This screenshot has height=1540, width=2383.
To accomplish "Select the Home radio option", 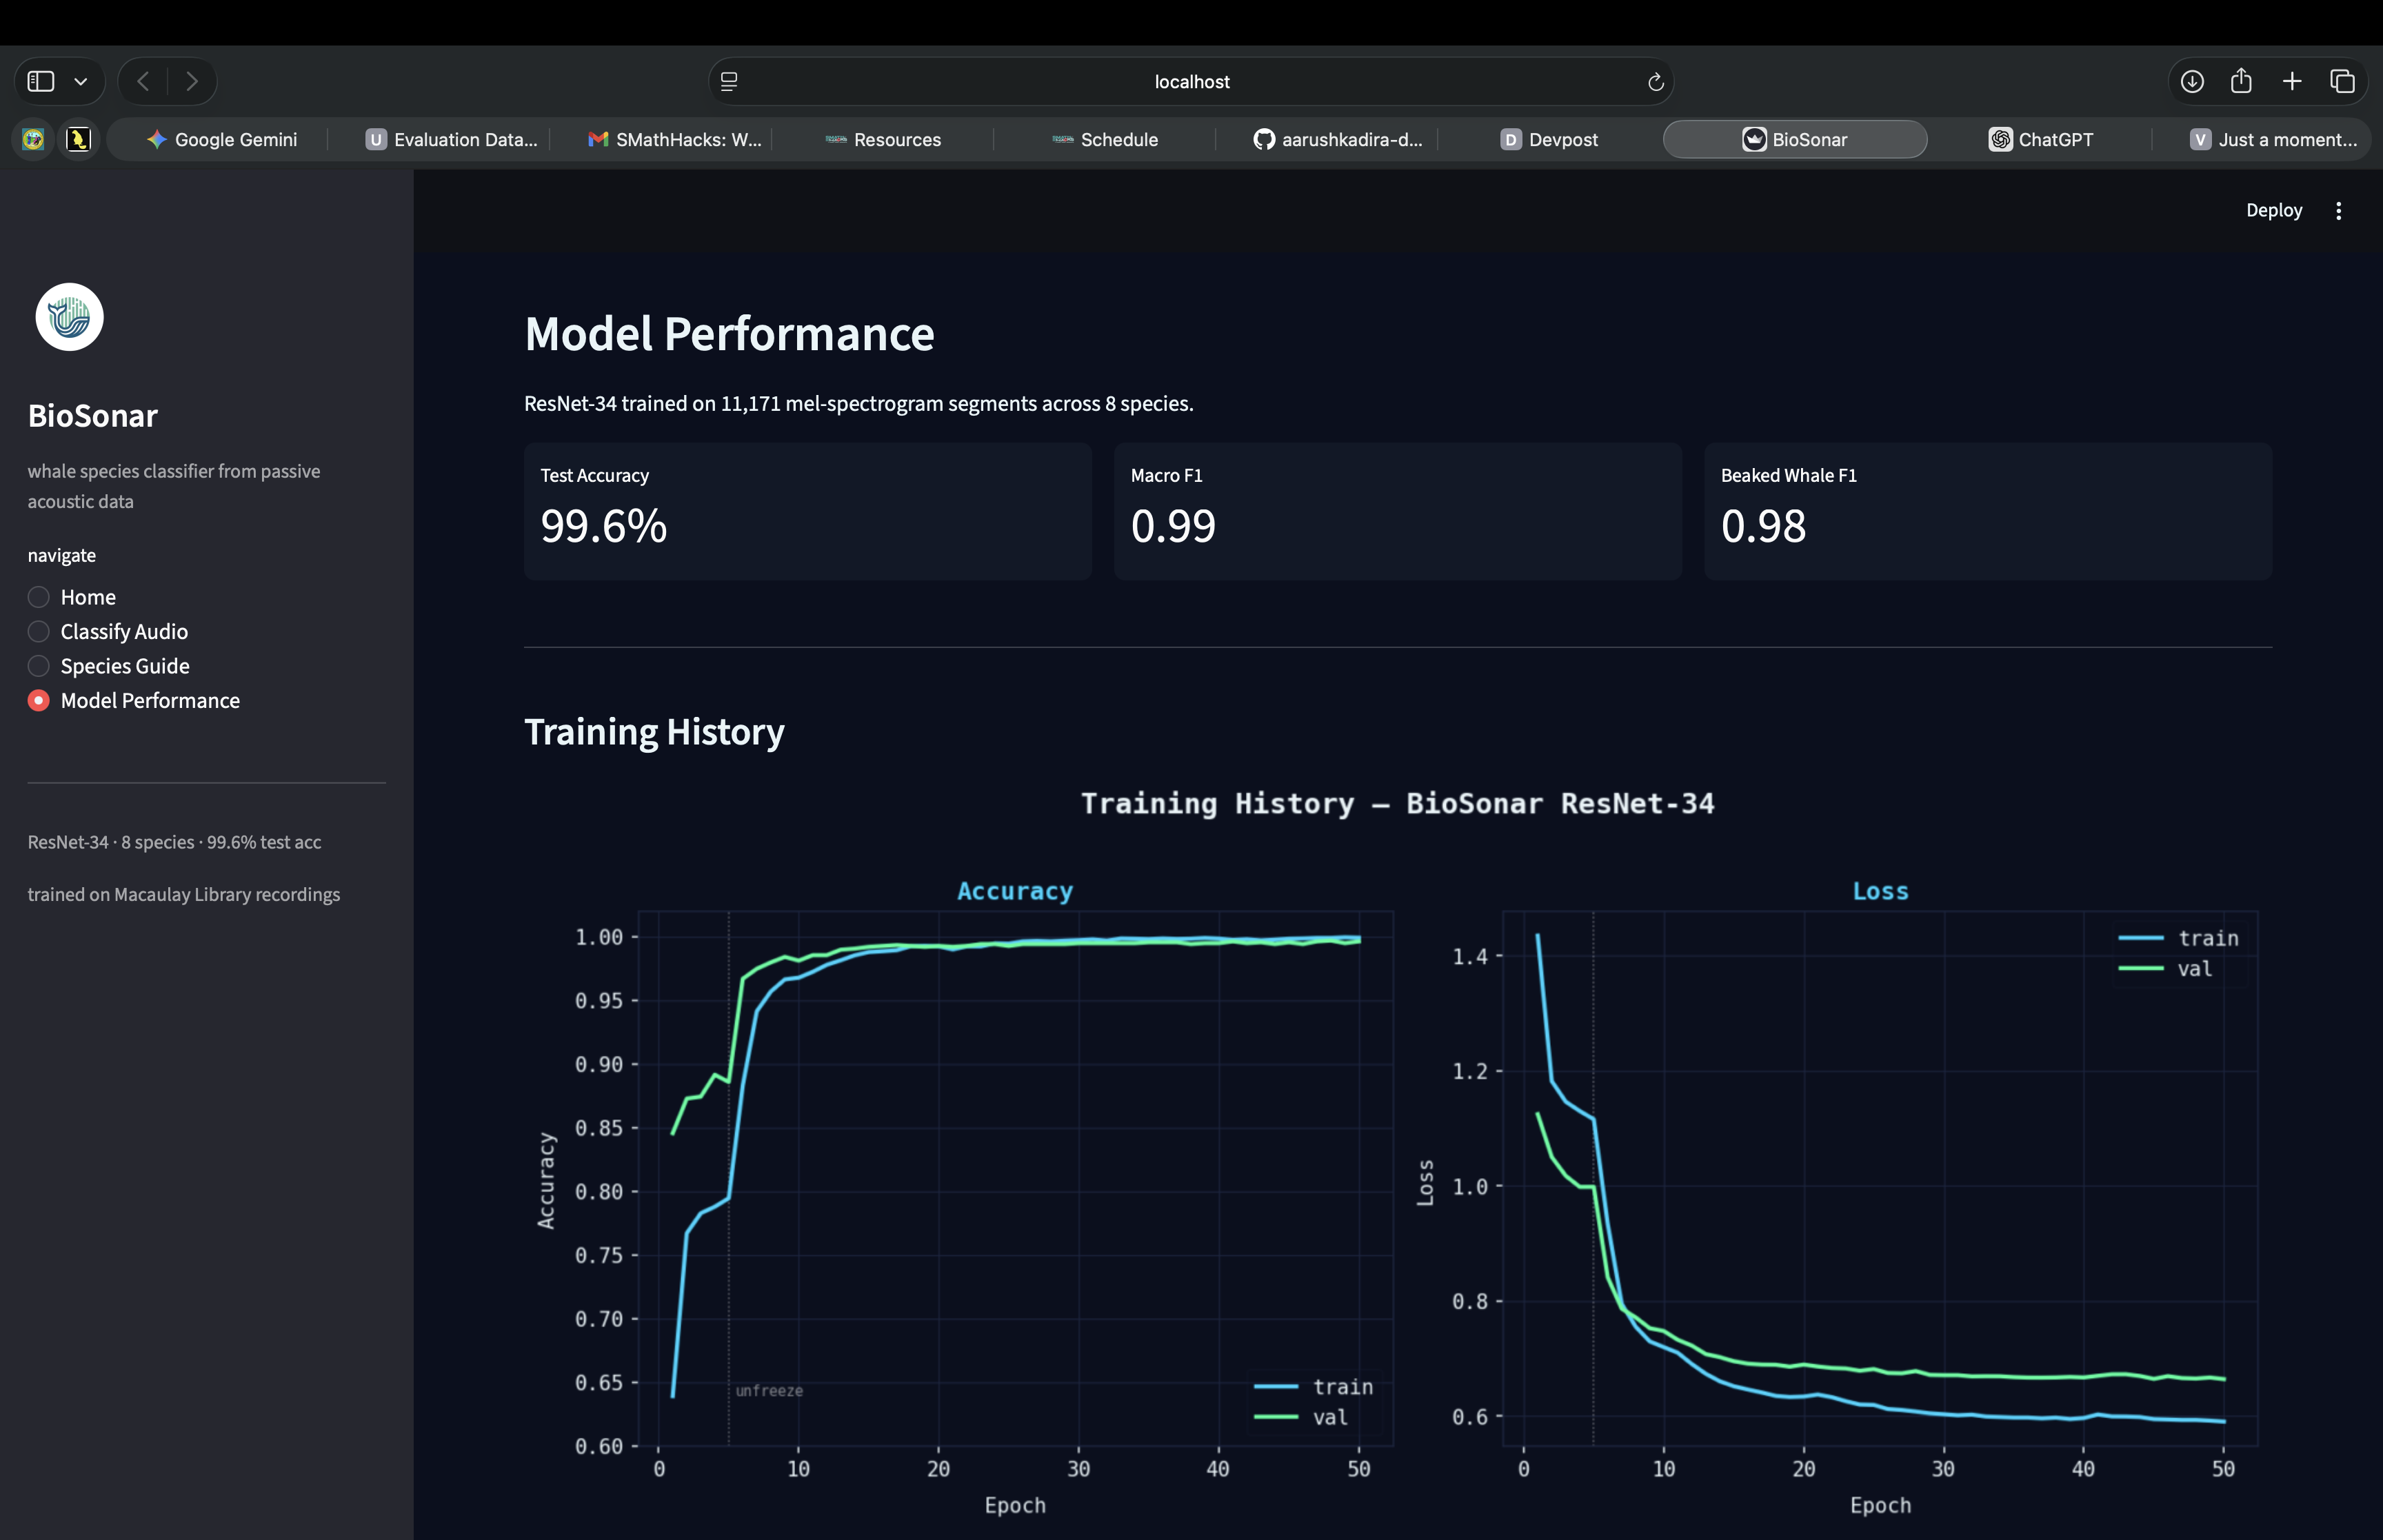I will tap(39, 597).
